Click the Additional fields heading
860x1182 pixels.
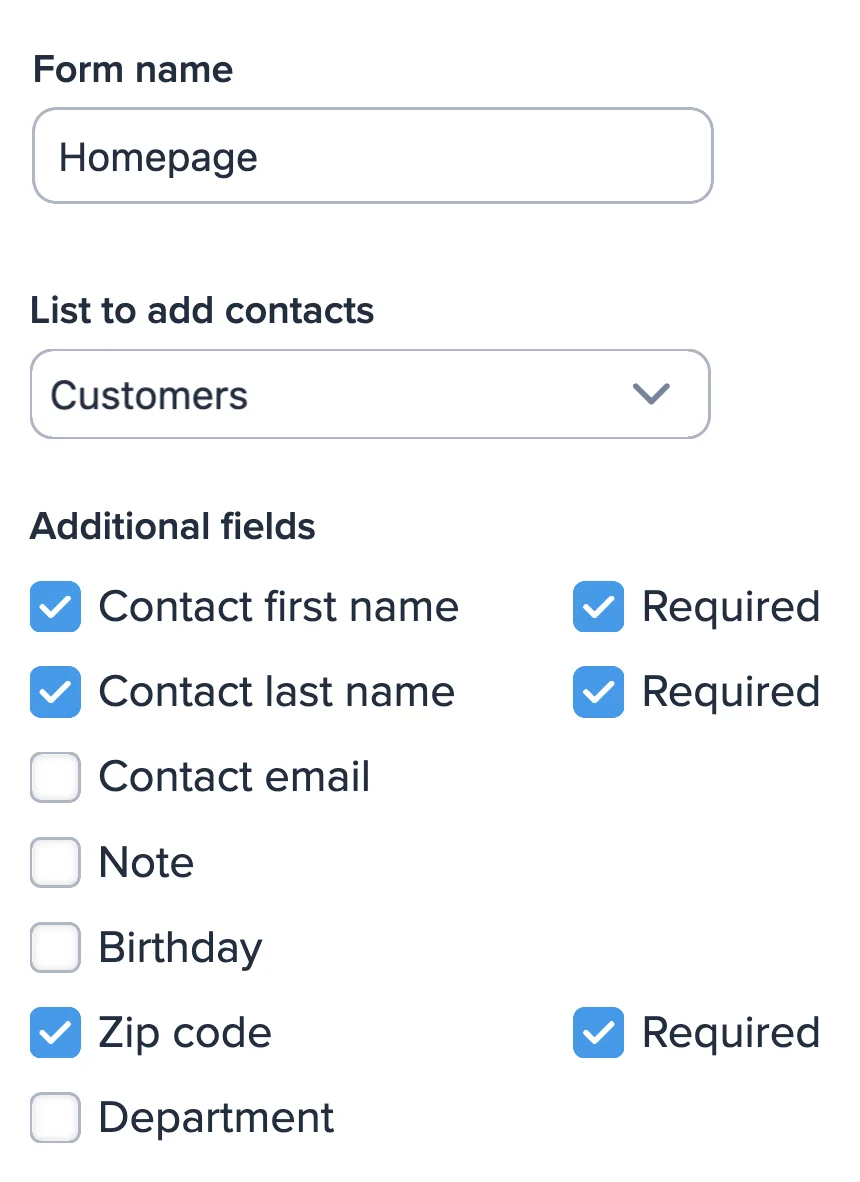[x=172, y=526]
